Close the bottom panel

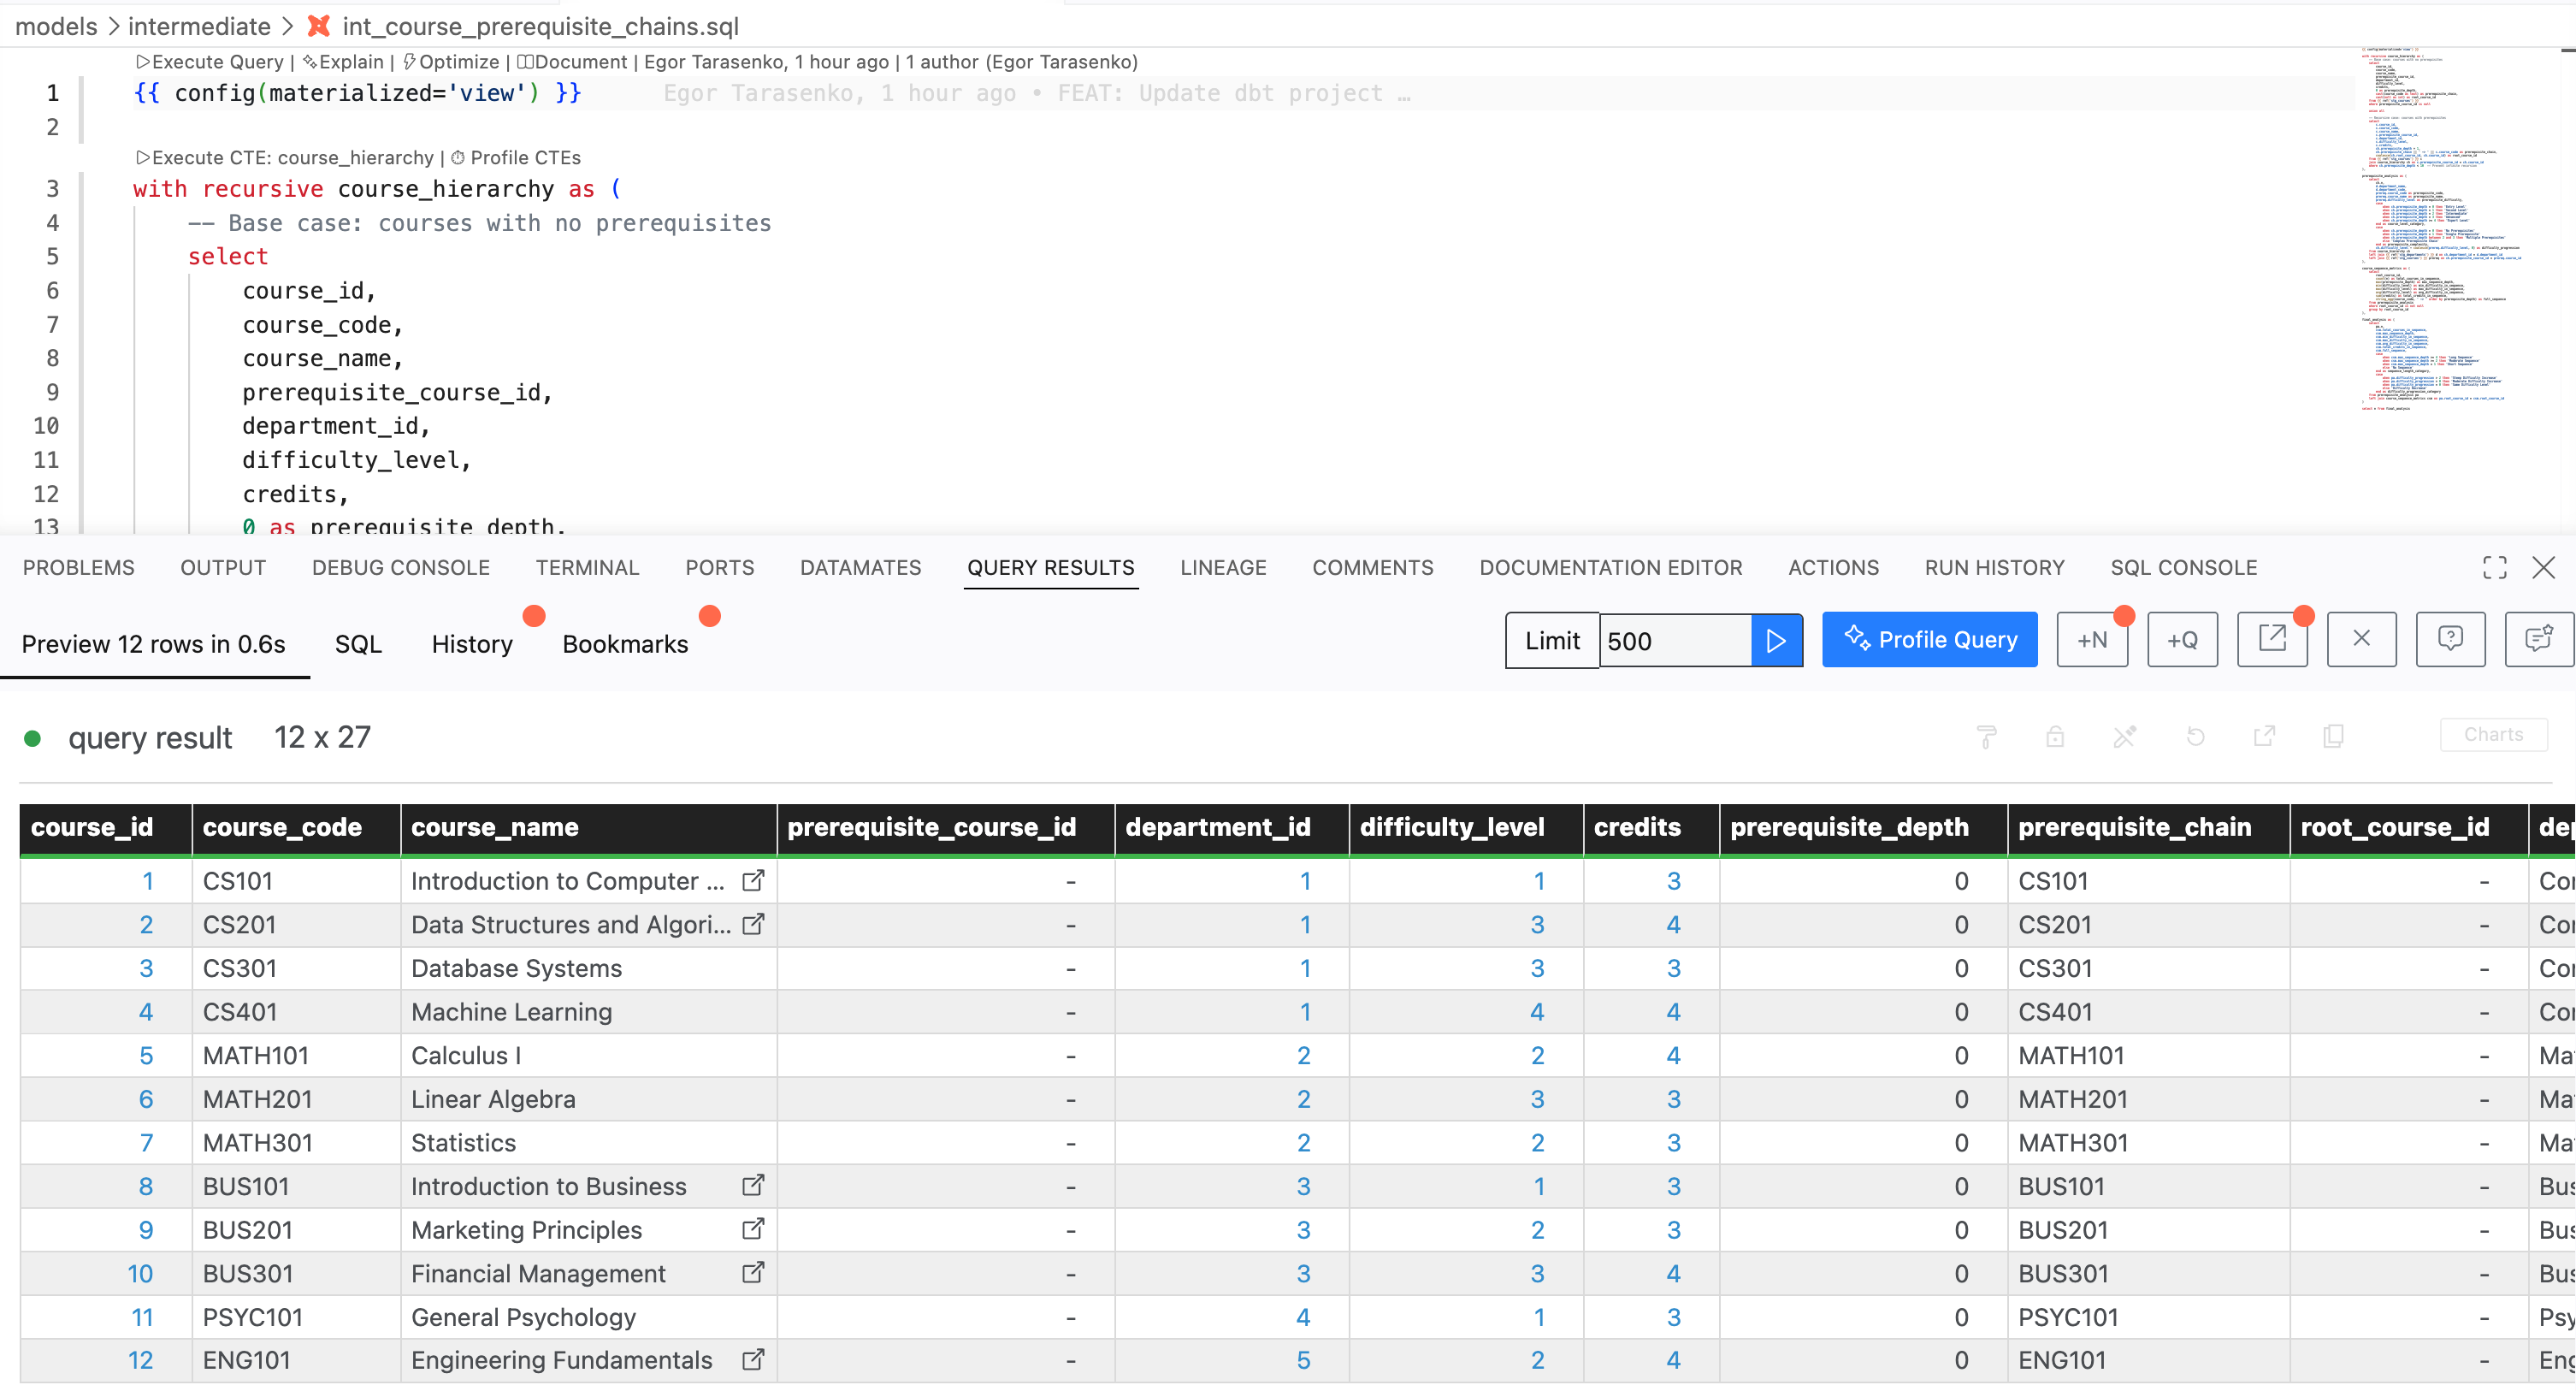click(x=2544, y=567)
